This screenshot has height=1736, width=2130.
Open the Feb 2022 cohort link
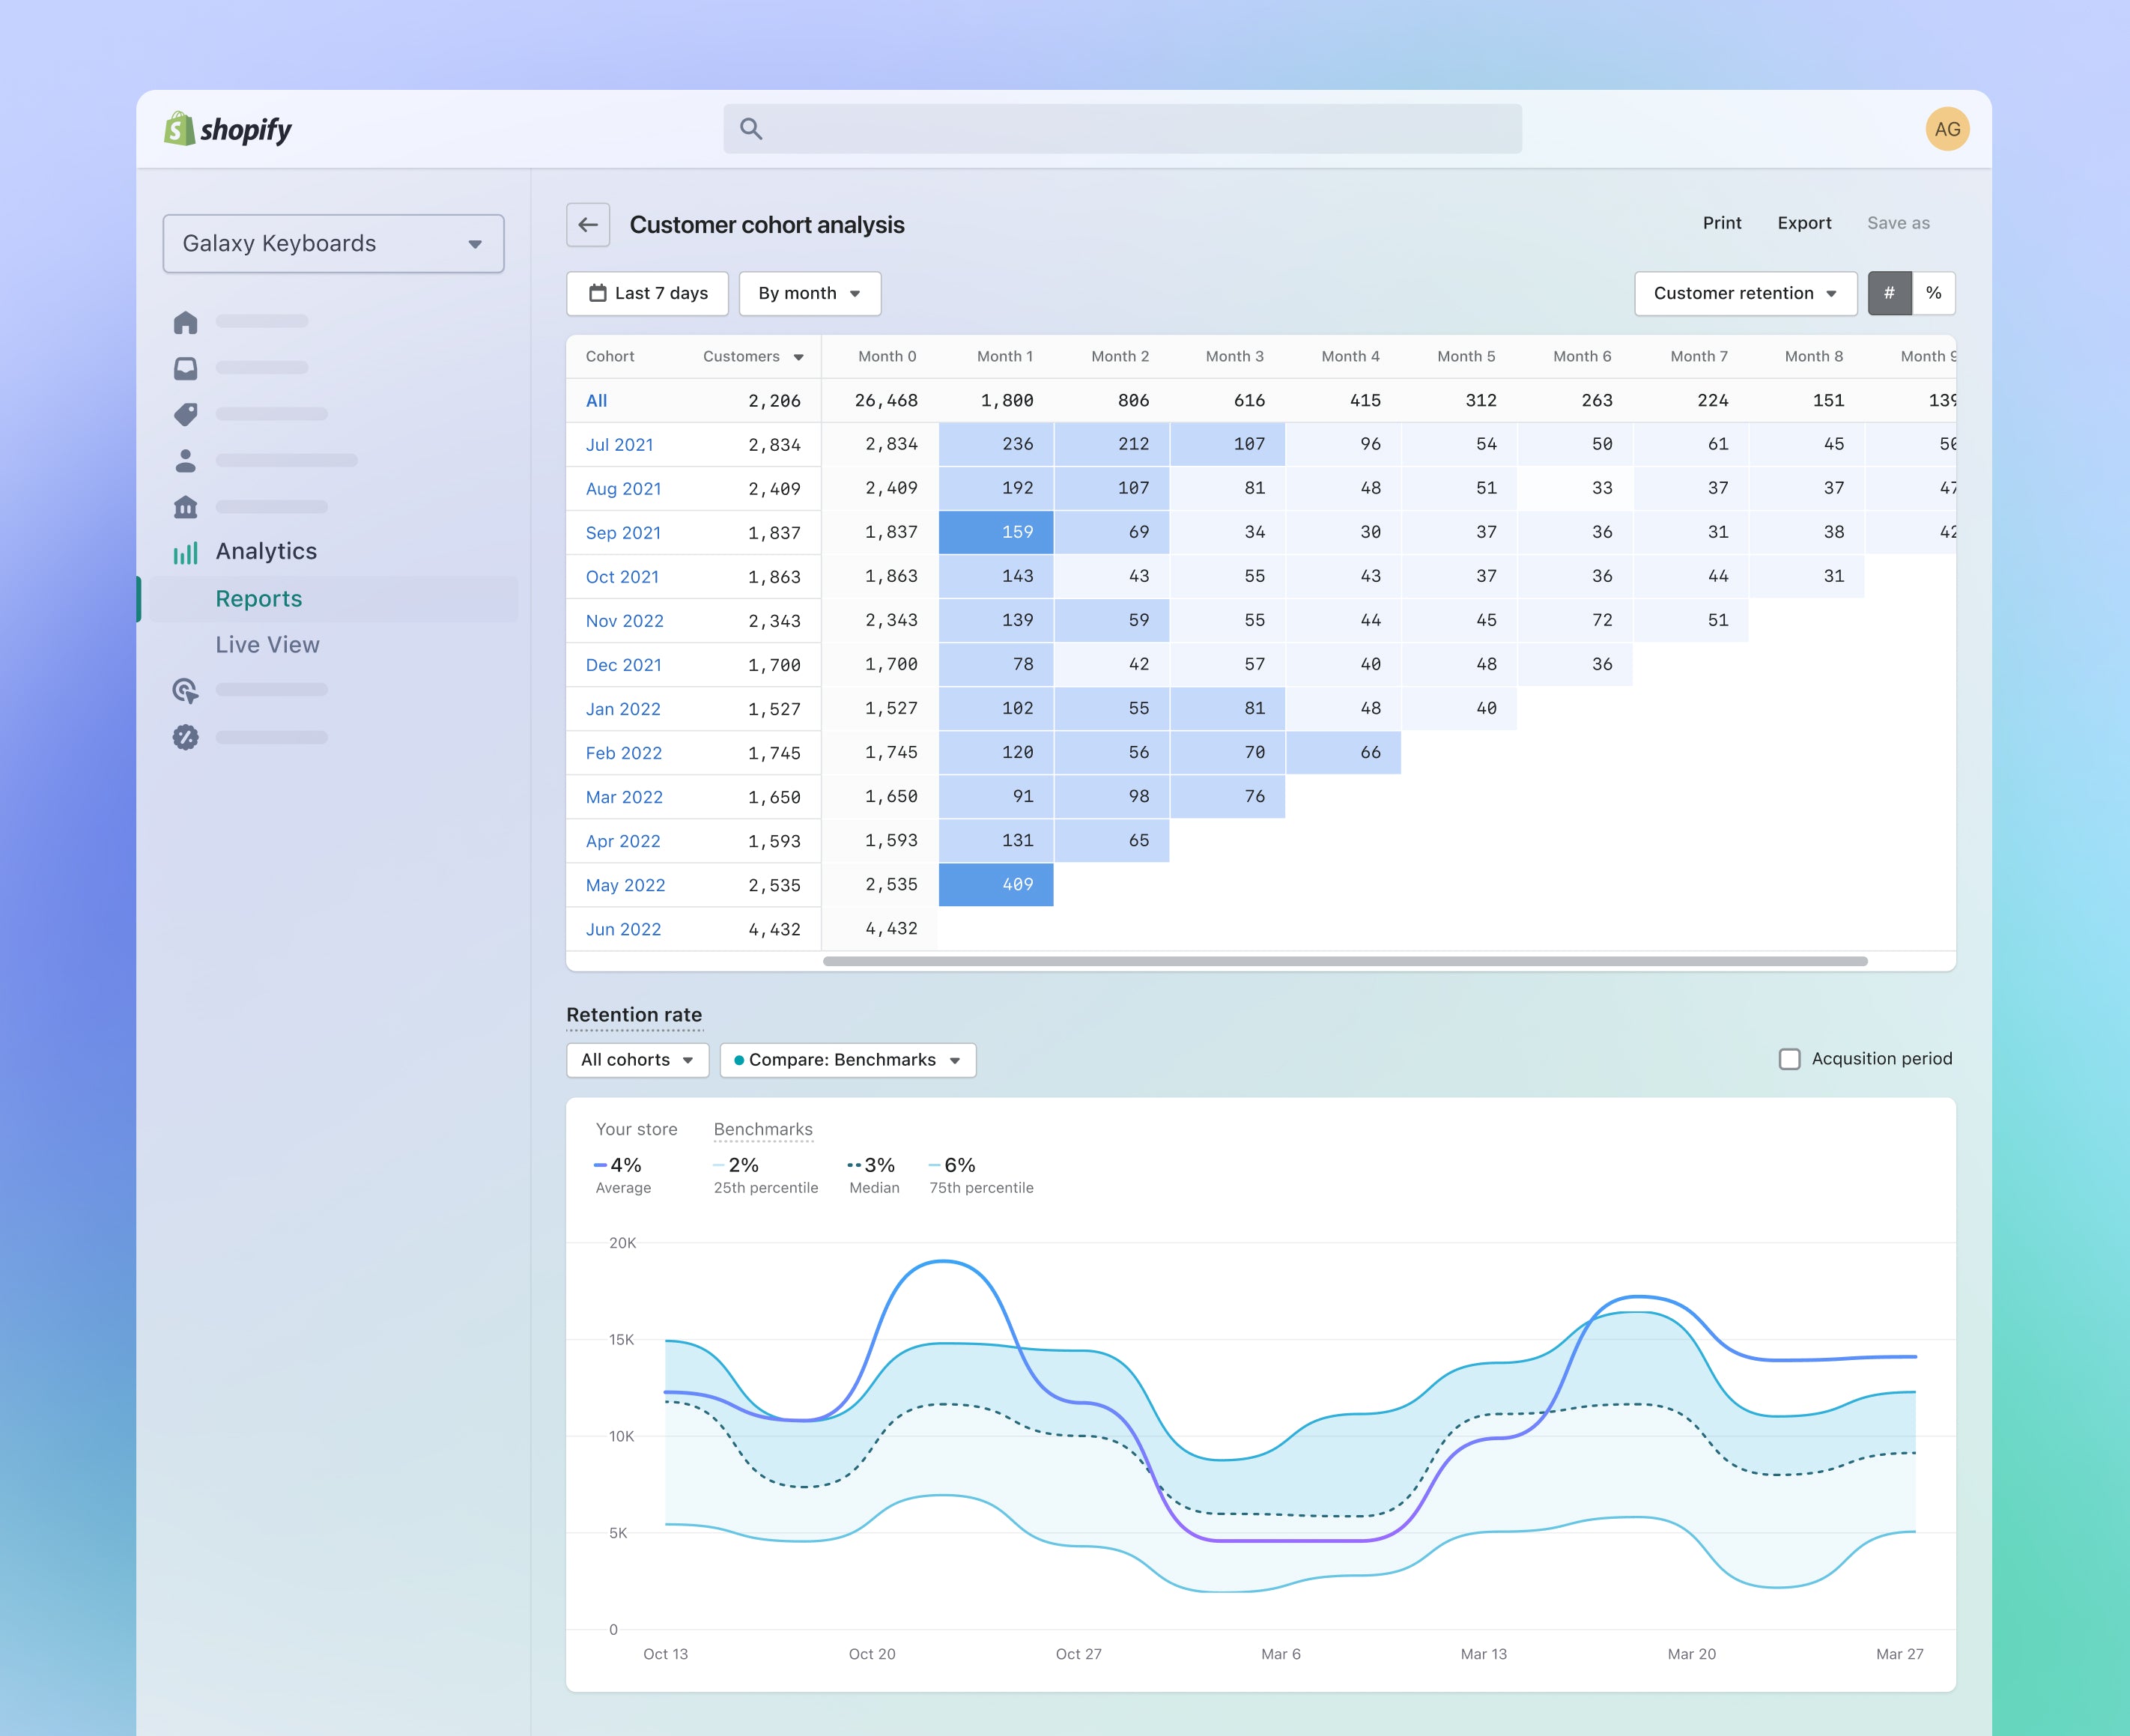point(623,753)
